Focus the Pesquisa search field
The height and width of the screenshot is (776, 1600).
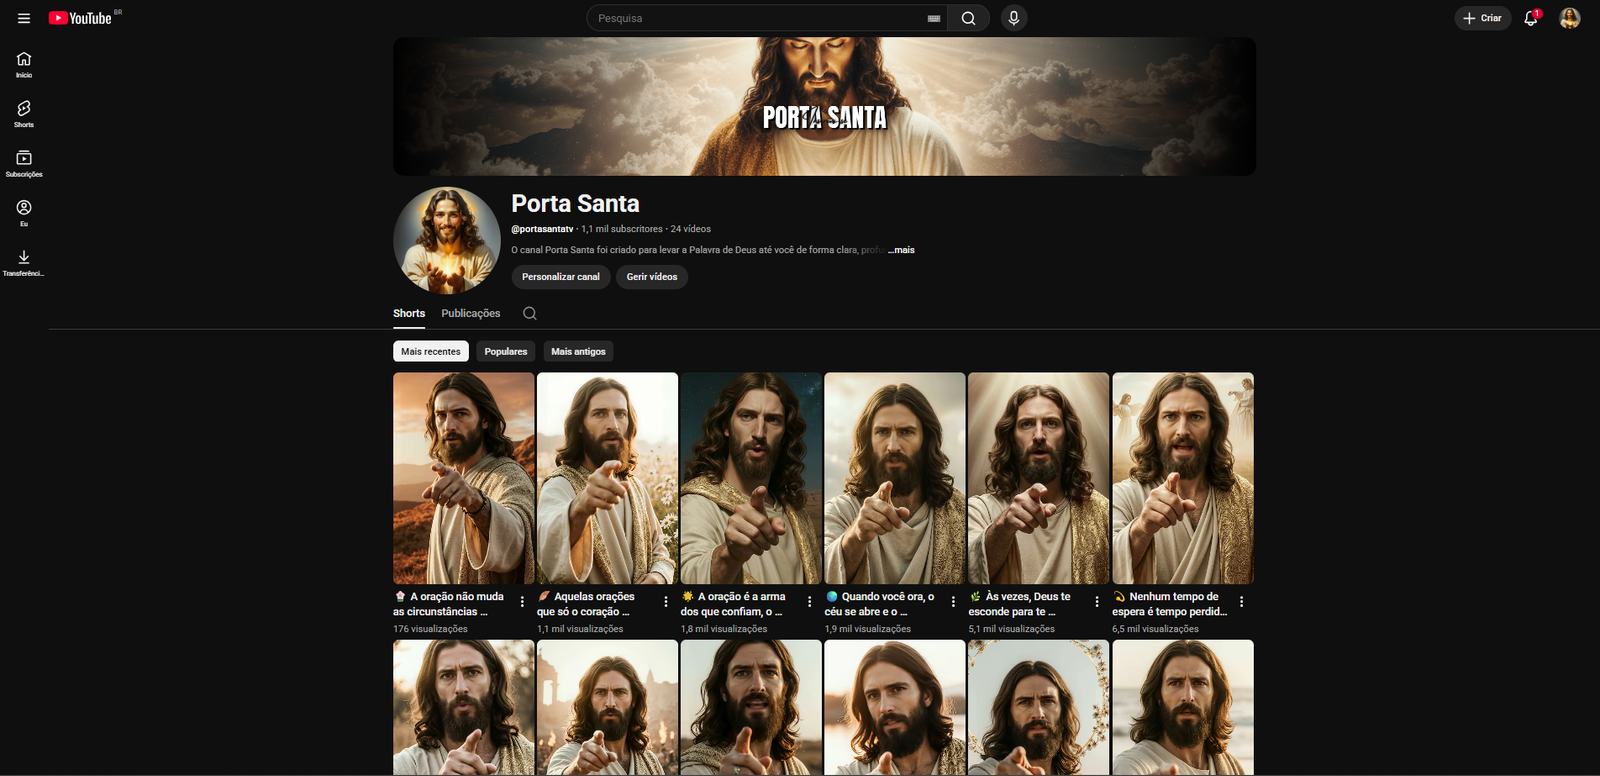pyautogui.click(x=750, y=18)
